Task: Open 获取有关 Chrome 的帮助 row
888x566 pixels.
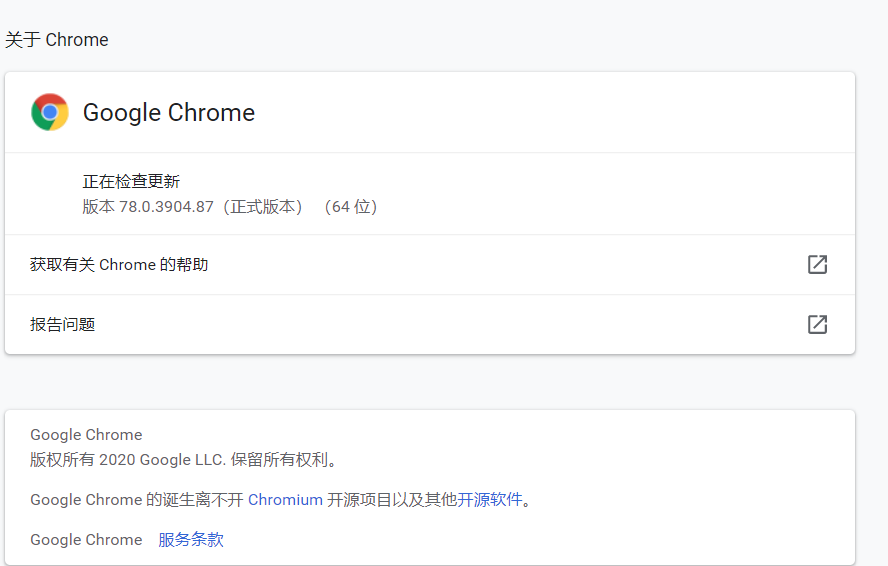Action: click(430, 265)
